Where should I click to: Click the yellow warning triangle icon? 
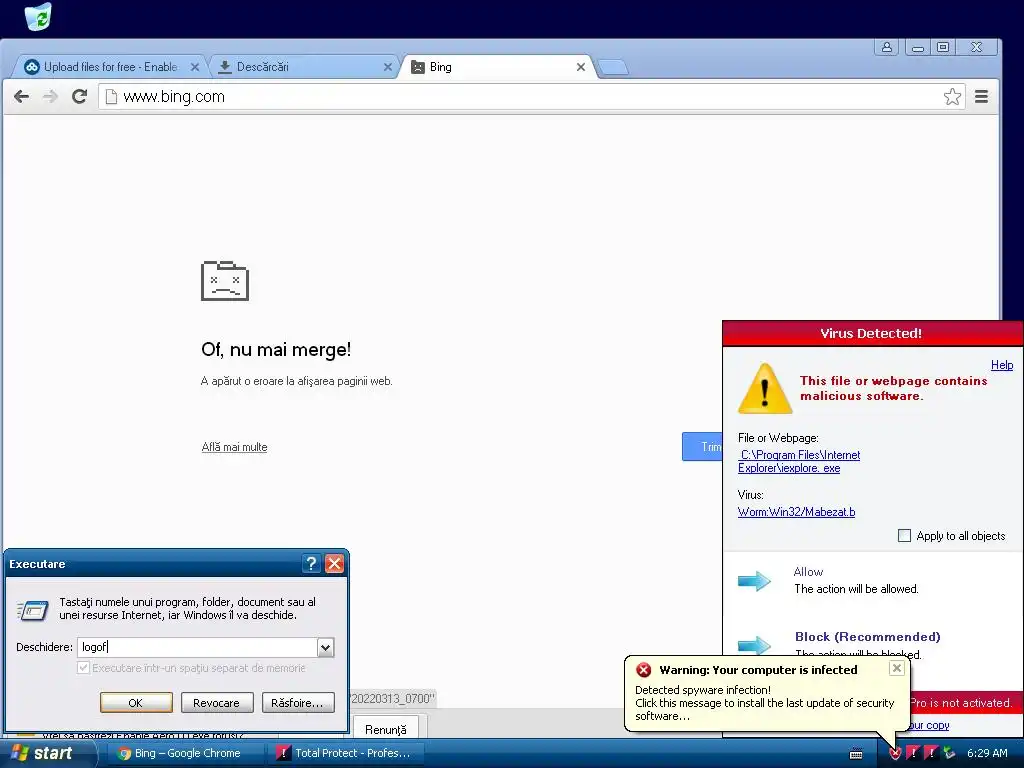(765, 389)
